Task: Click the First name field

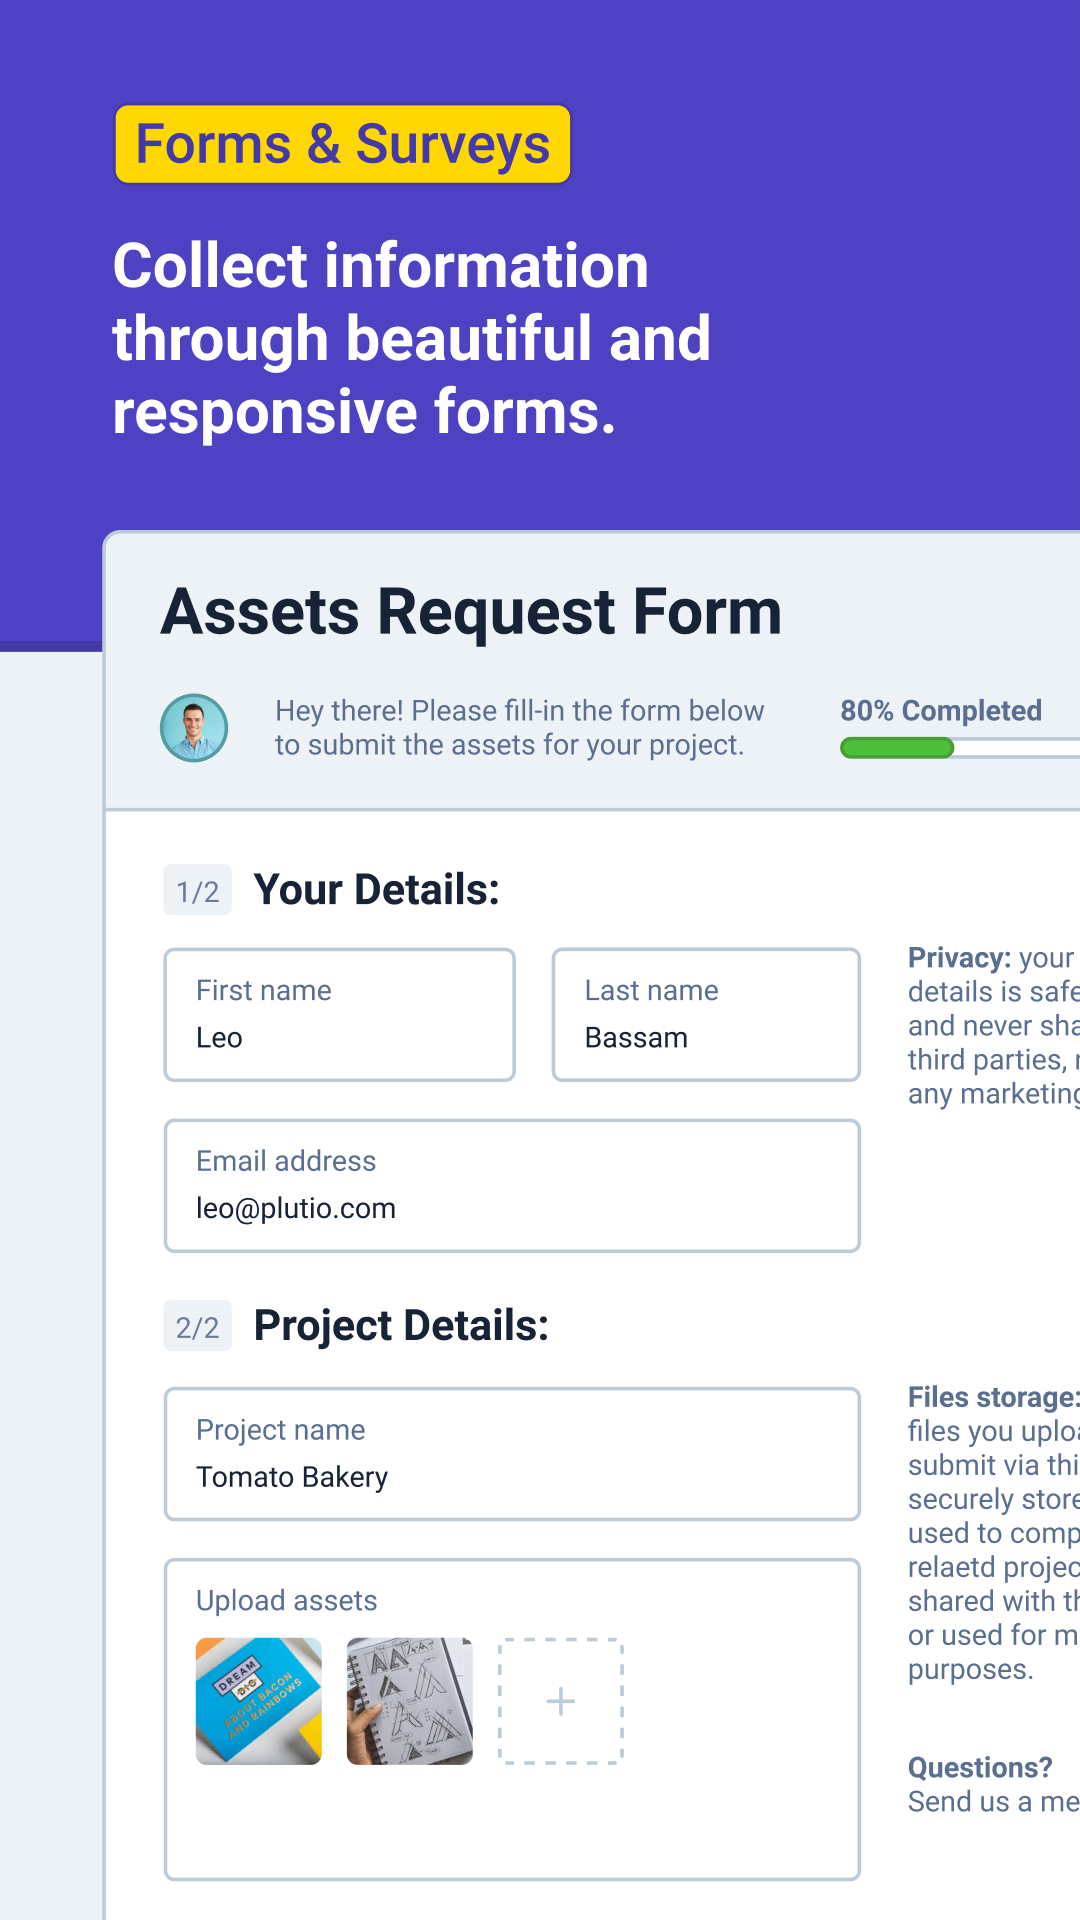Action: (x=340, y=1015)
